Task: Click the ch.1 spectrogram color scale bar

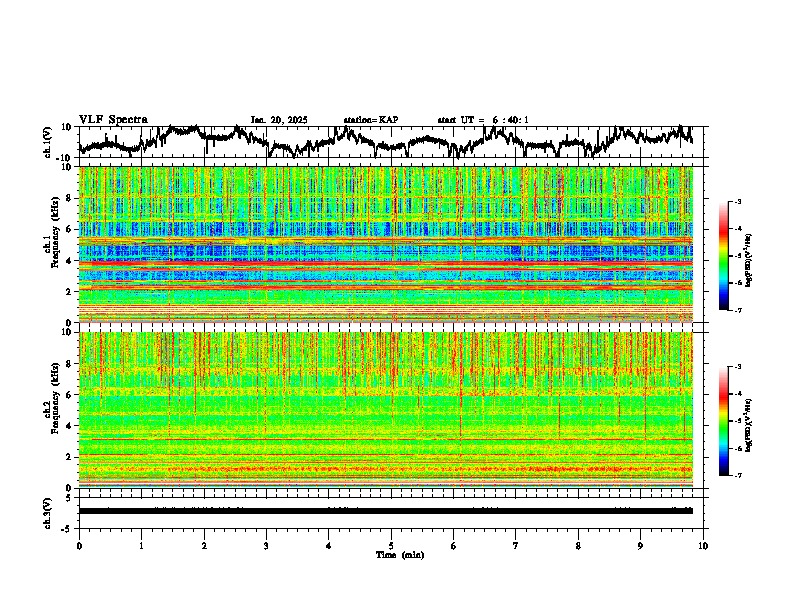Action: pos(723,256)
